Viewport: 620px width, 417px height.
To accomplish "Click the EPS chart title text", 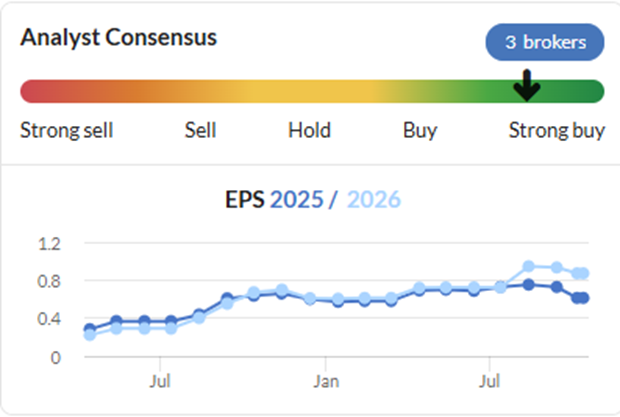I will coord(245,199).
